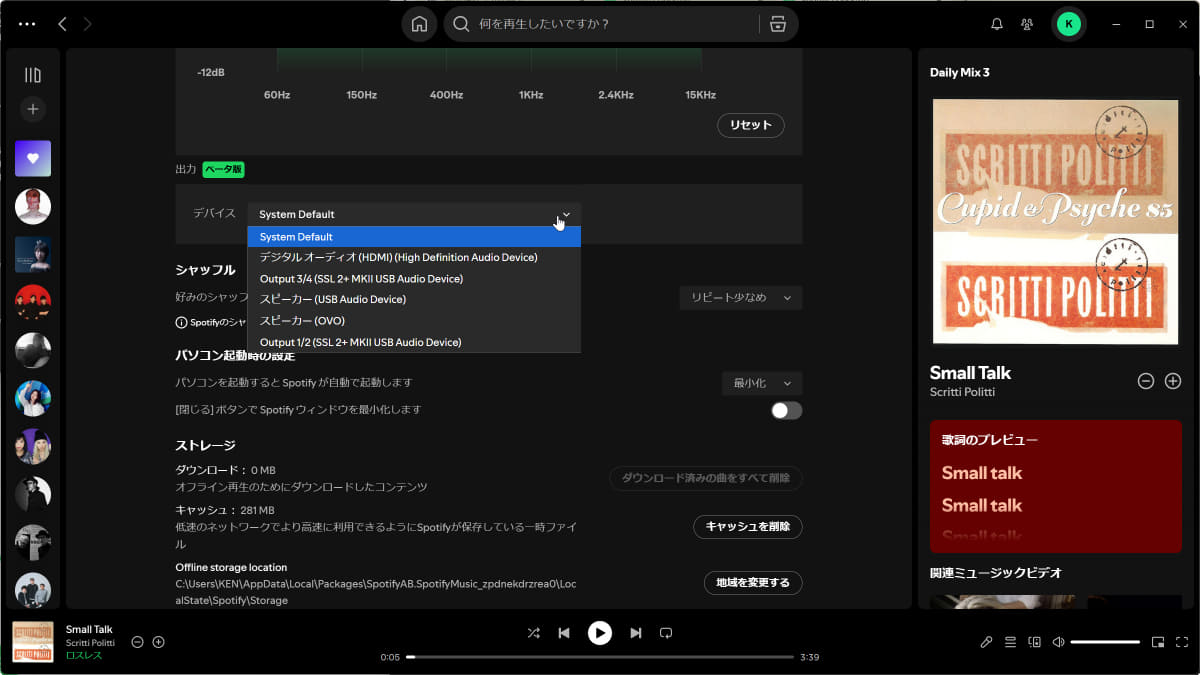This screenshot has height=675, width=1200.
Task: Click the plus icon beside Small Talk in right panel
Action: point(1173,381)
